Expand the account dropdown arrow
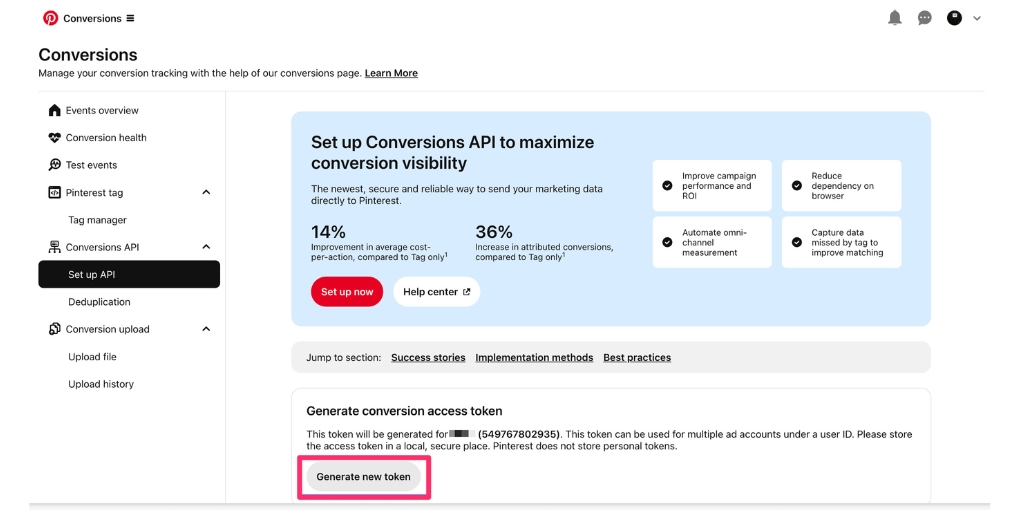The width and height of the screenshot is (1020, 510). tap(977, 18)
